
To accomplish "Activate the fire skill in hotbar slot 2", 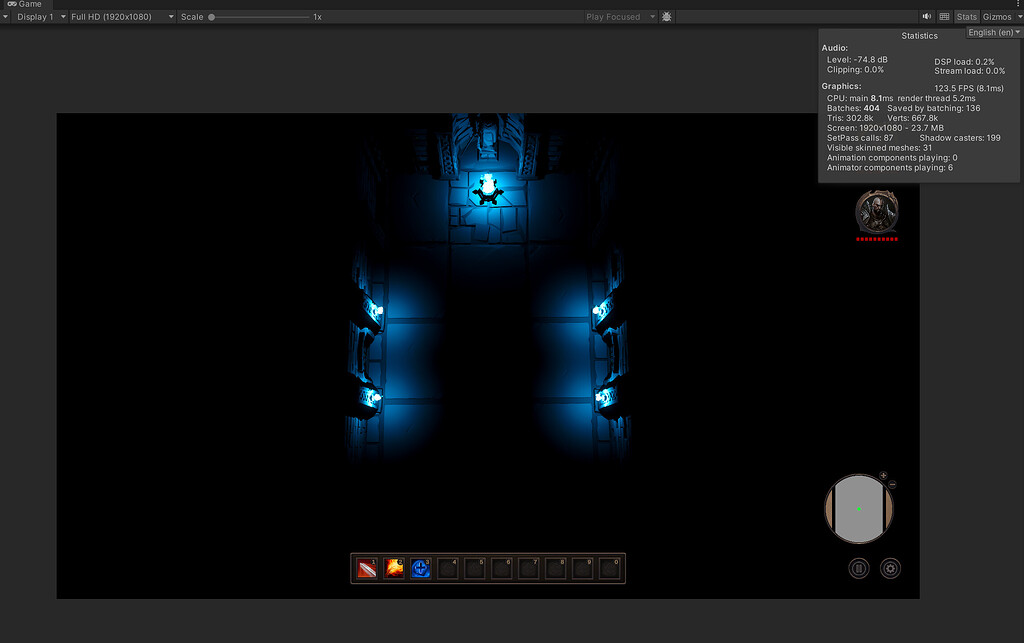I will coord(393,568).
